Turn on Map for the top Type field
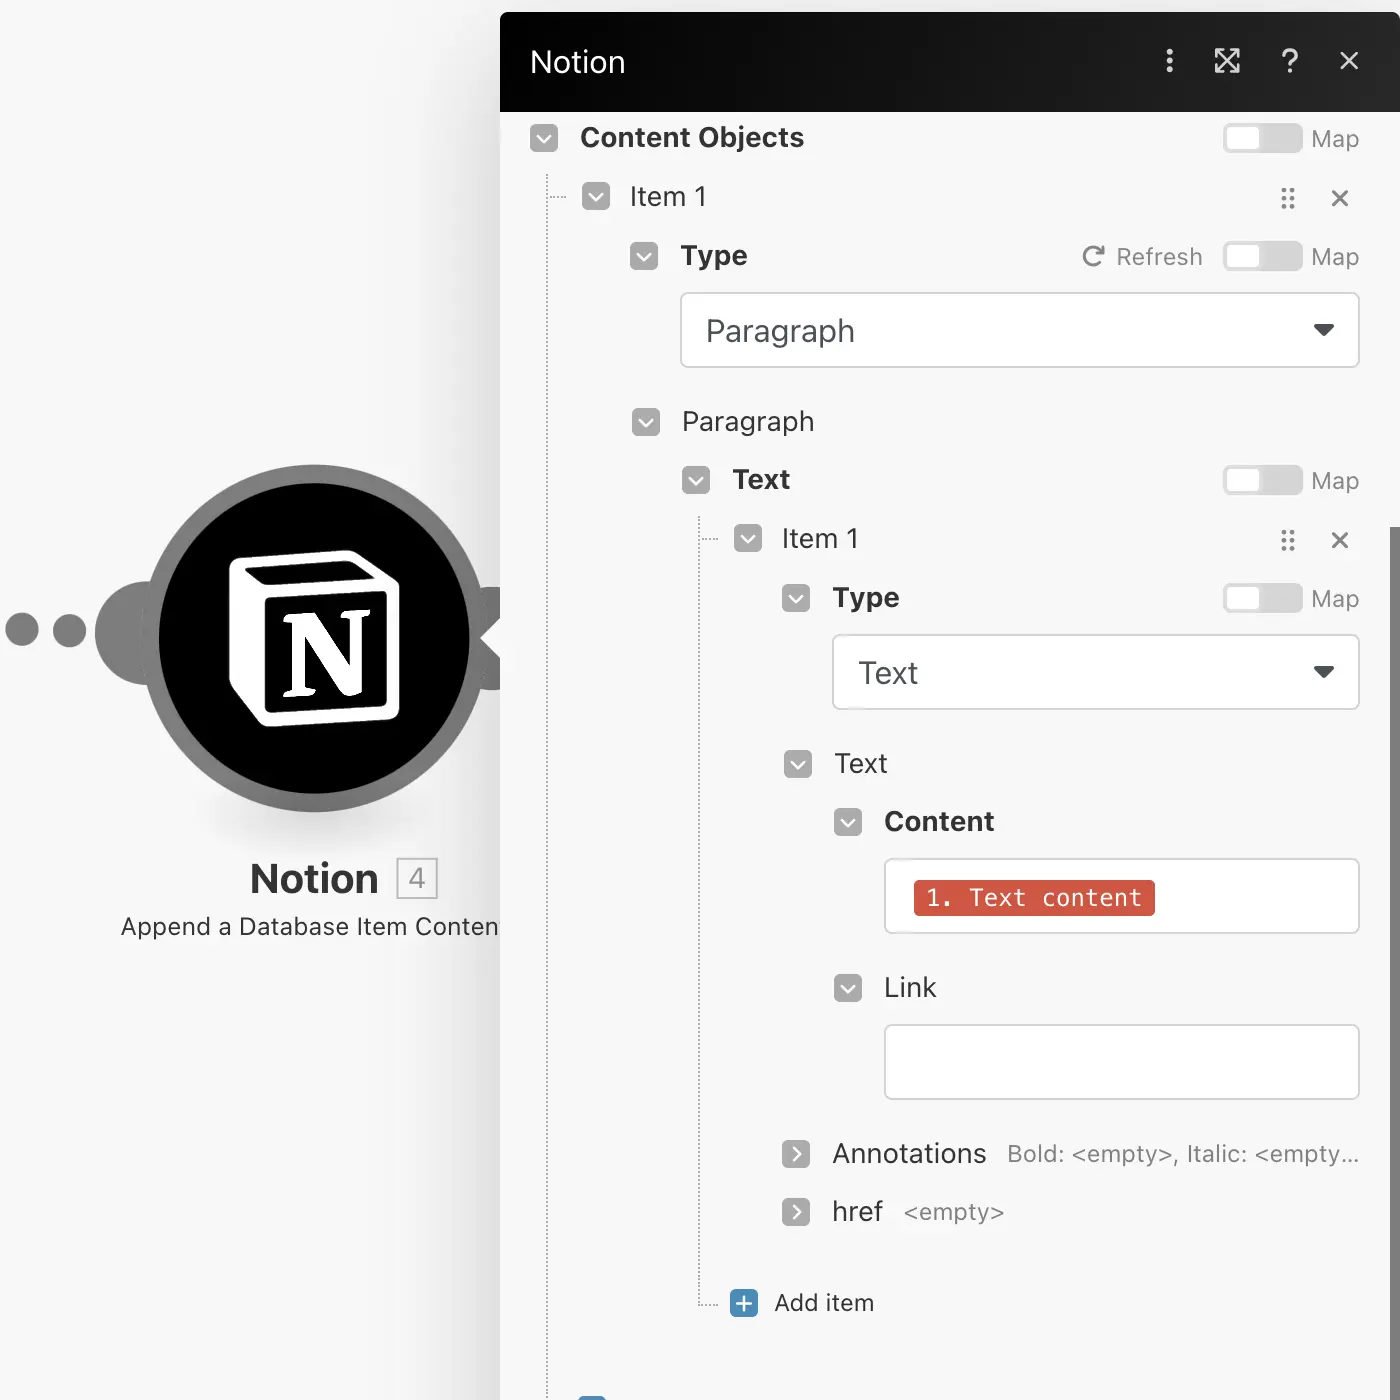 [x=1262, y=256]
